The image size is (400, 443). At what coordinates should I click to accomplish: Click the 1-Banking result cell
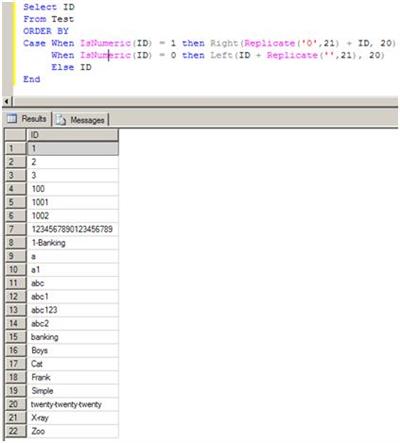coord(72,243)
